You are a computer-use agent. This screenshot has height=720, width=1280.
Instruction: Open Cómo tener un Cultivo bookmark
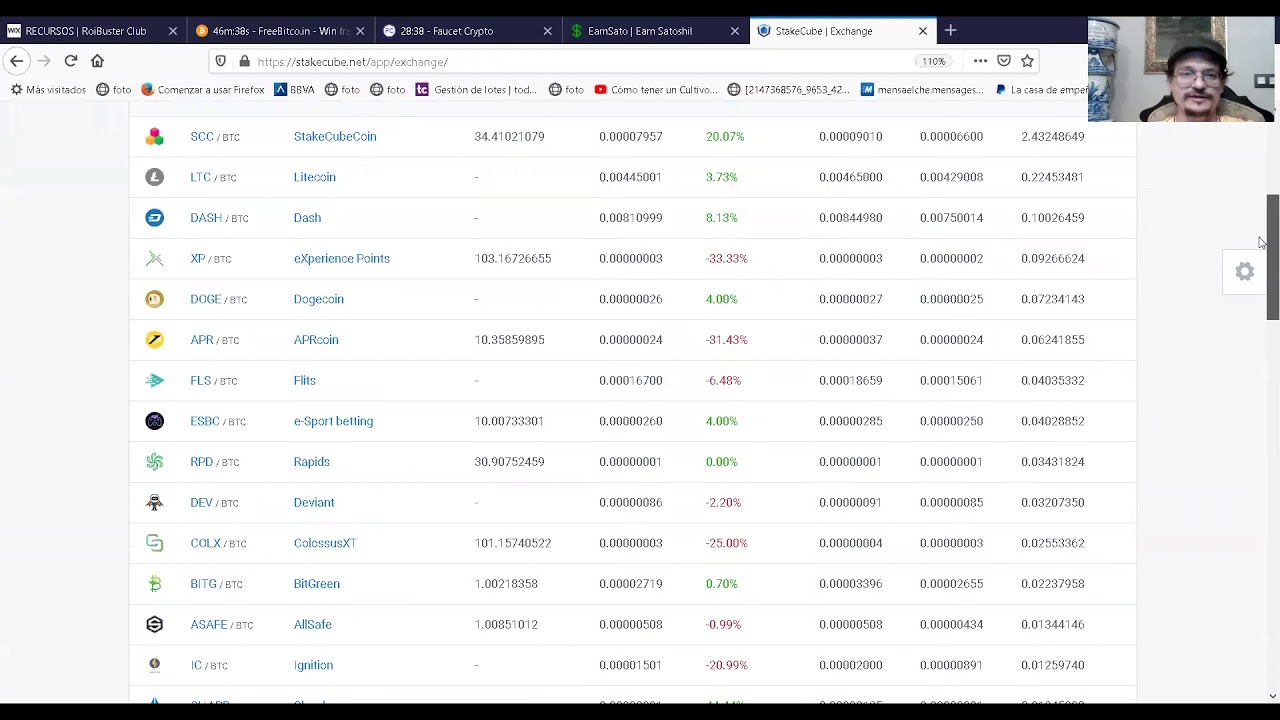click(656, 90)
